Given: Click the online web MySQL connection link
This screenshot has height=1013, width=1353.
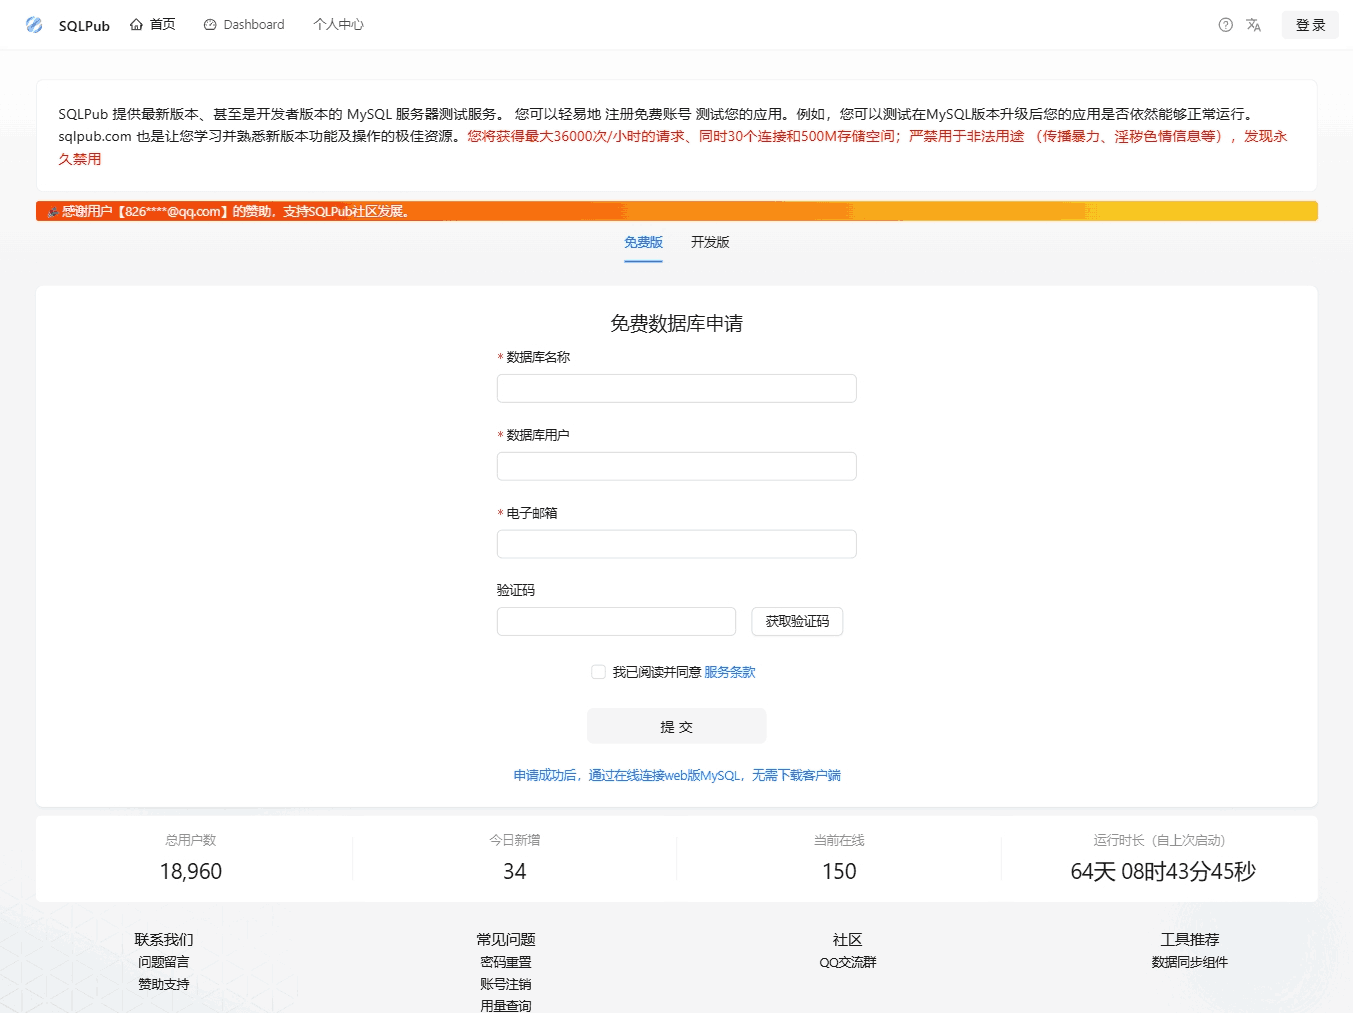Looking at the screenshot, I should [676, 775].
